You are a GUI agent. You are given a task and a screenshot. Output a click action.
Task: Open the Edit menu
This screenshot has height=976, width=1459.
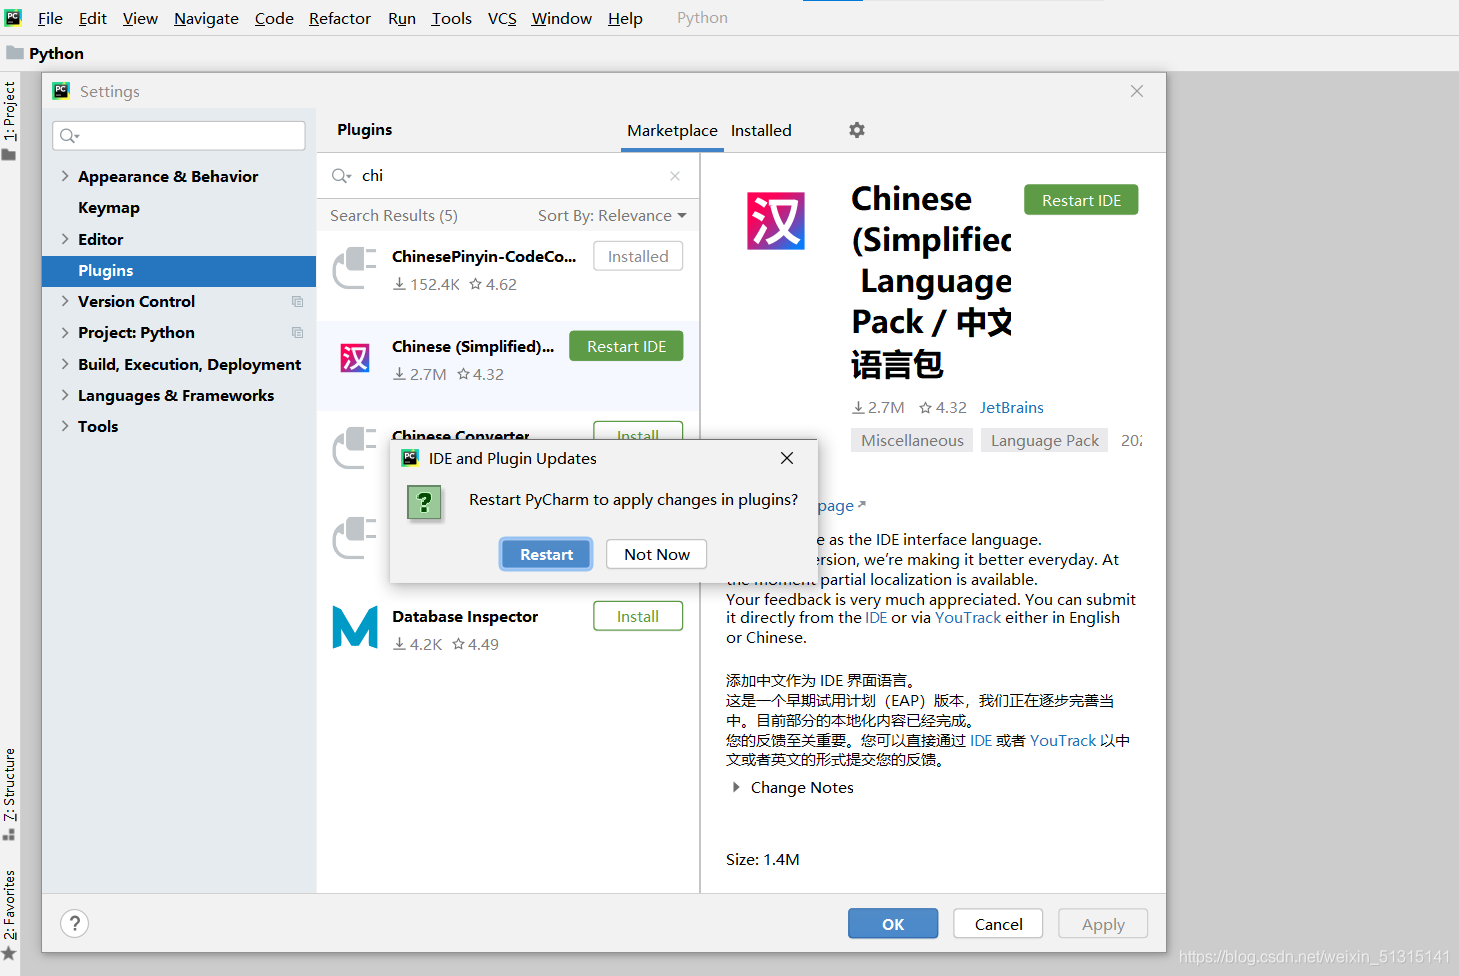click(x=93, y=18)
